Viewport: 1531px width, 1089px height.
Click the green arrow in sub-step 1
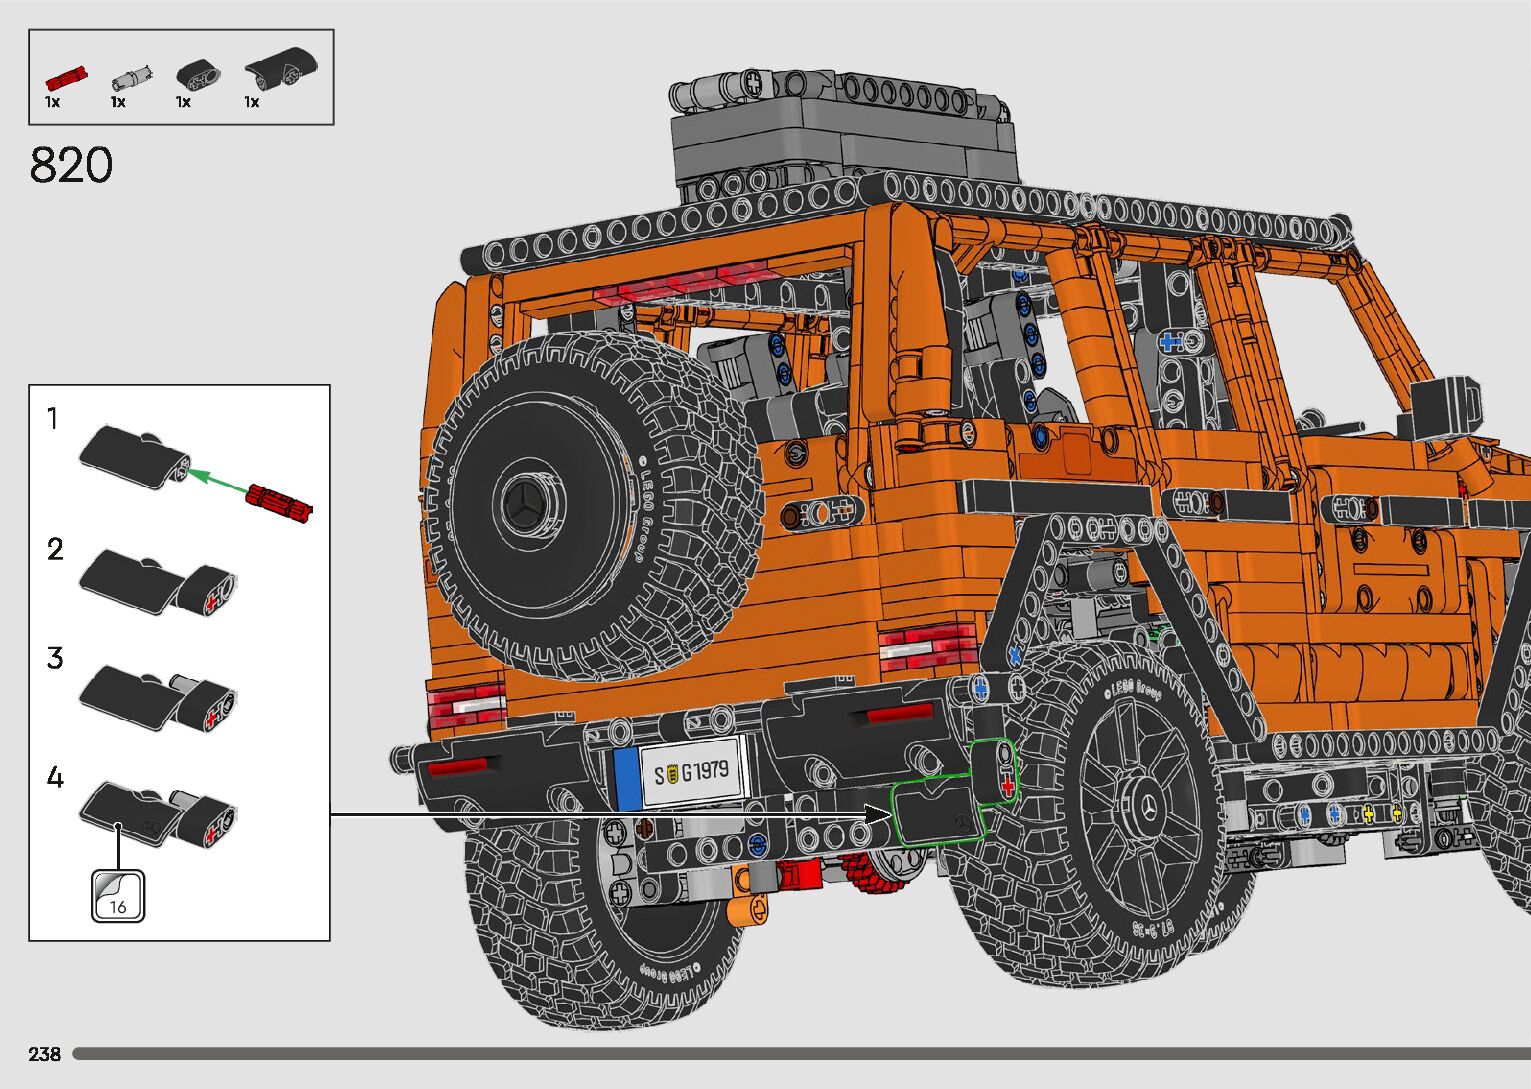pos(218,479)
